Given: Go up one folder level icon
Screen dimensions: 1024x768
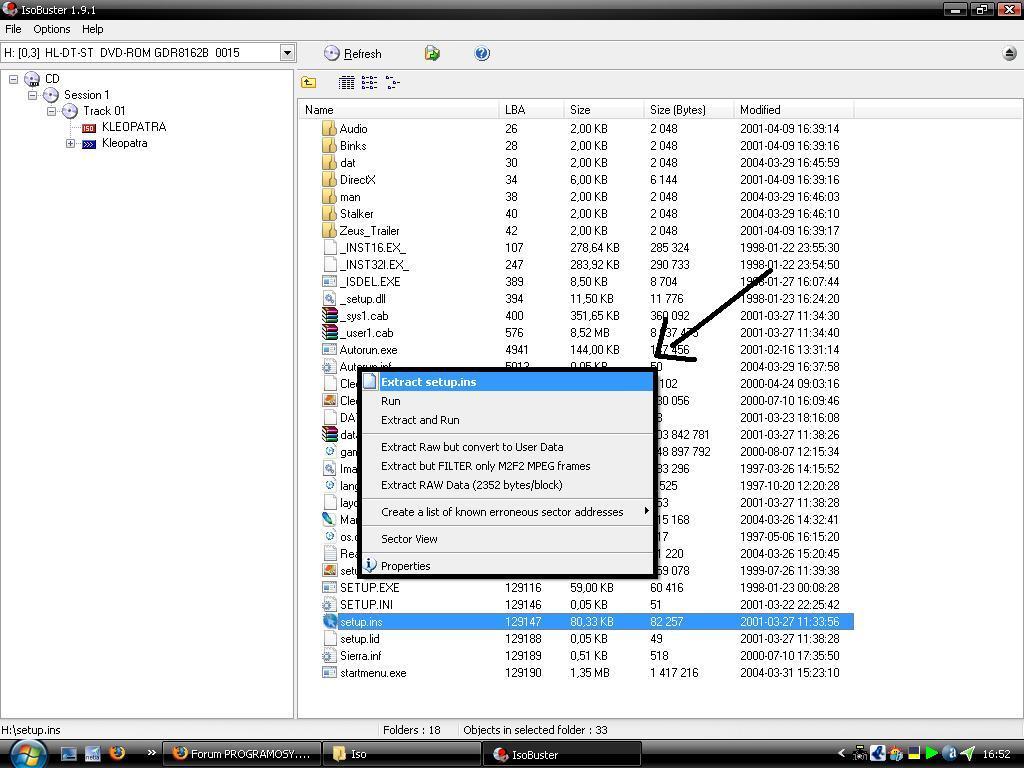Looking at the screenshot, I should pos(308,82).
